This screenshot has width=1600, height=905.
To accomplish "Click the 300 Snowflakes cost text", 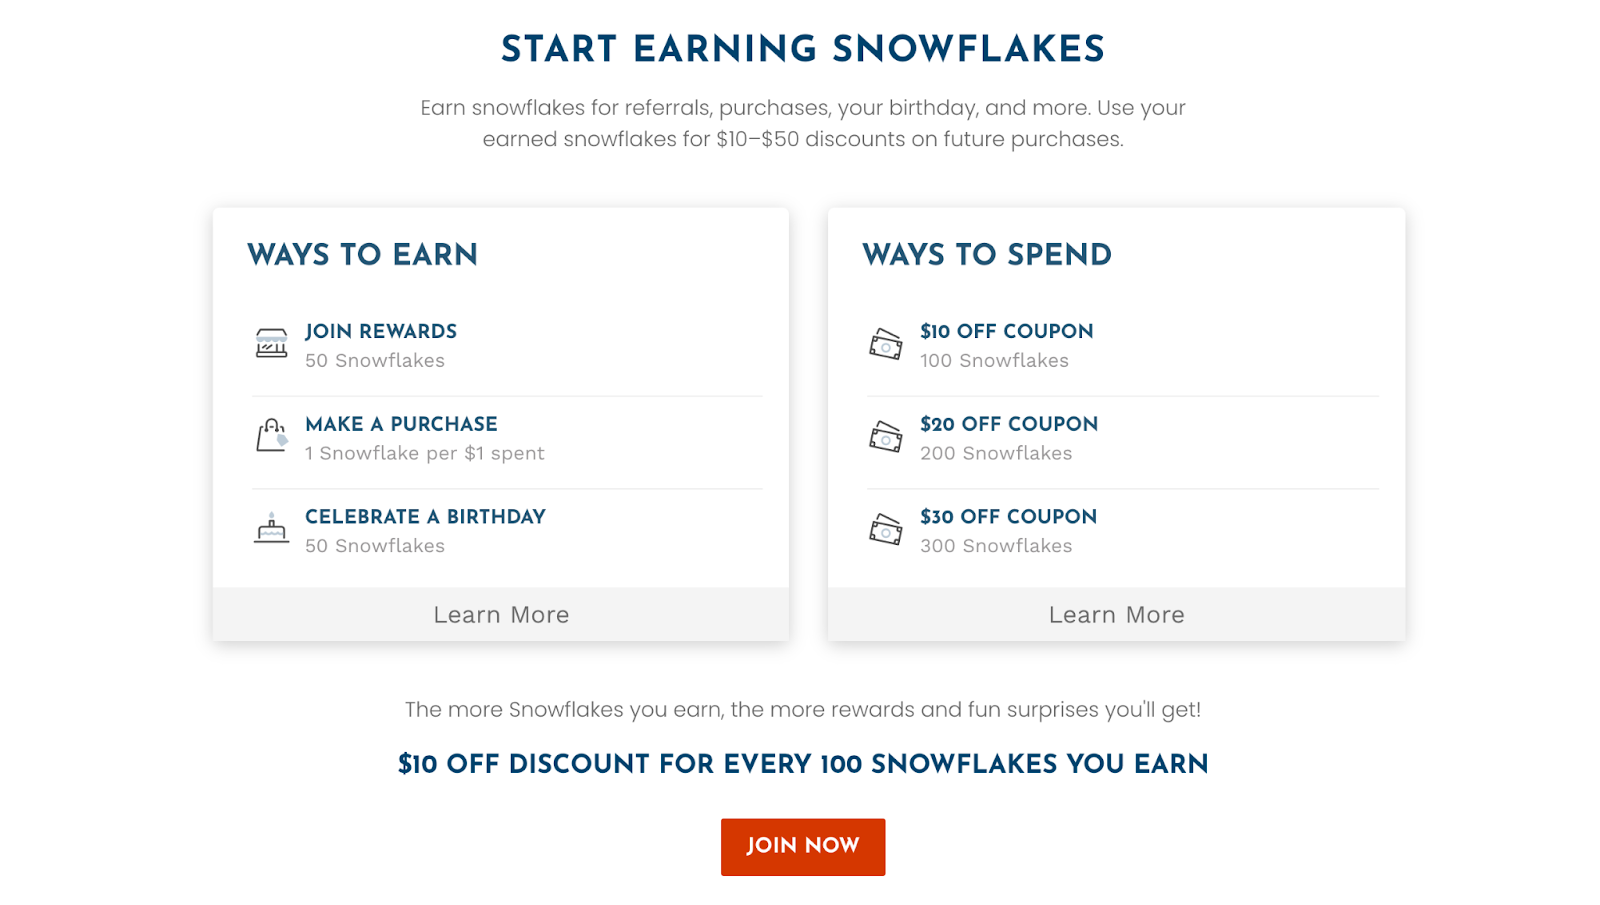I will coord(996,546).
